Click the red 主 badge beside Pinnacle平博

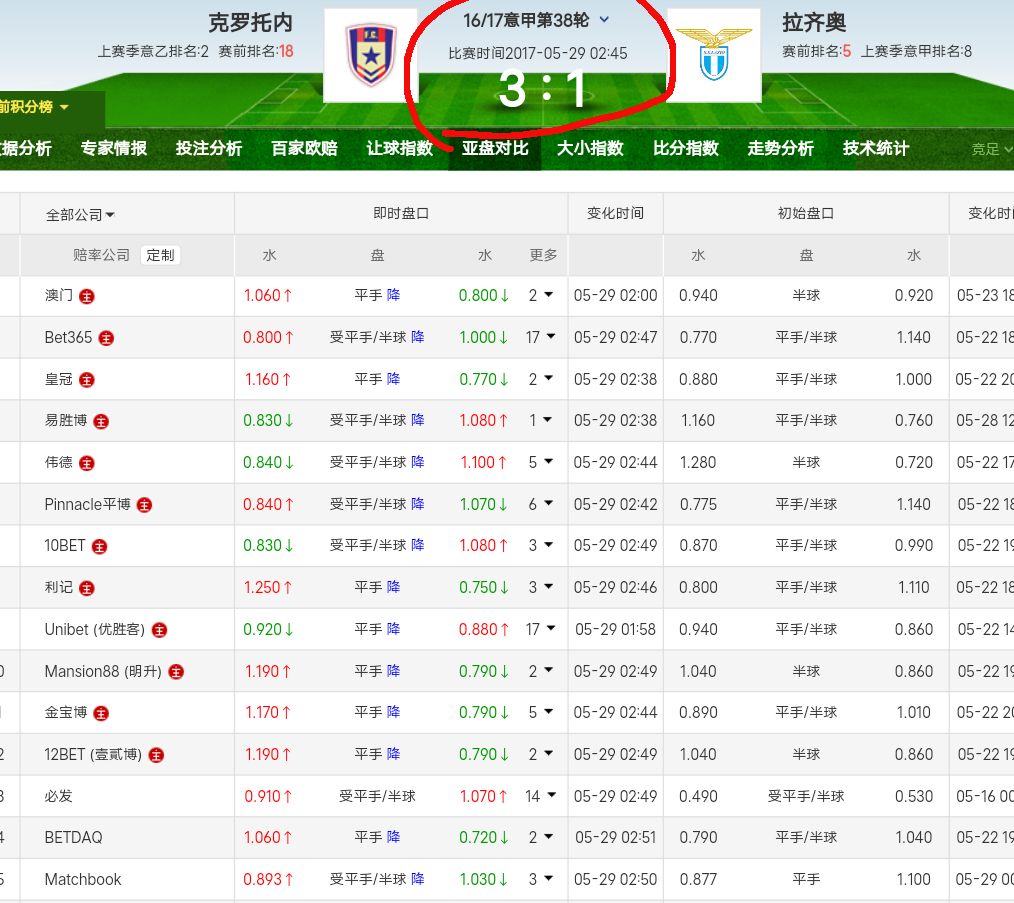(x=145, y=505)
